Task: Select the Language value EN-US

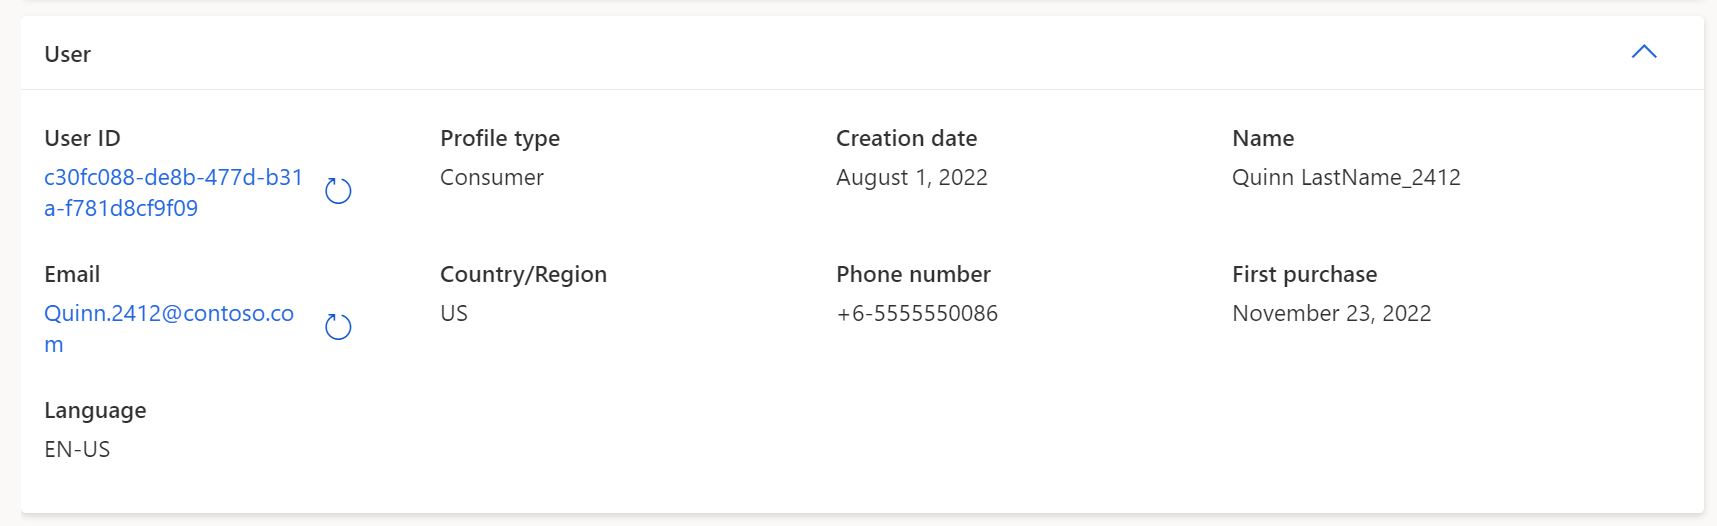Action: pos(77,449)
